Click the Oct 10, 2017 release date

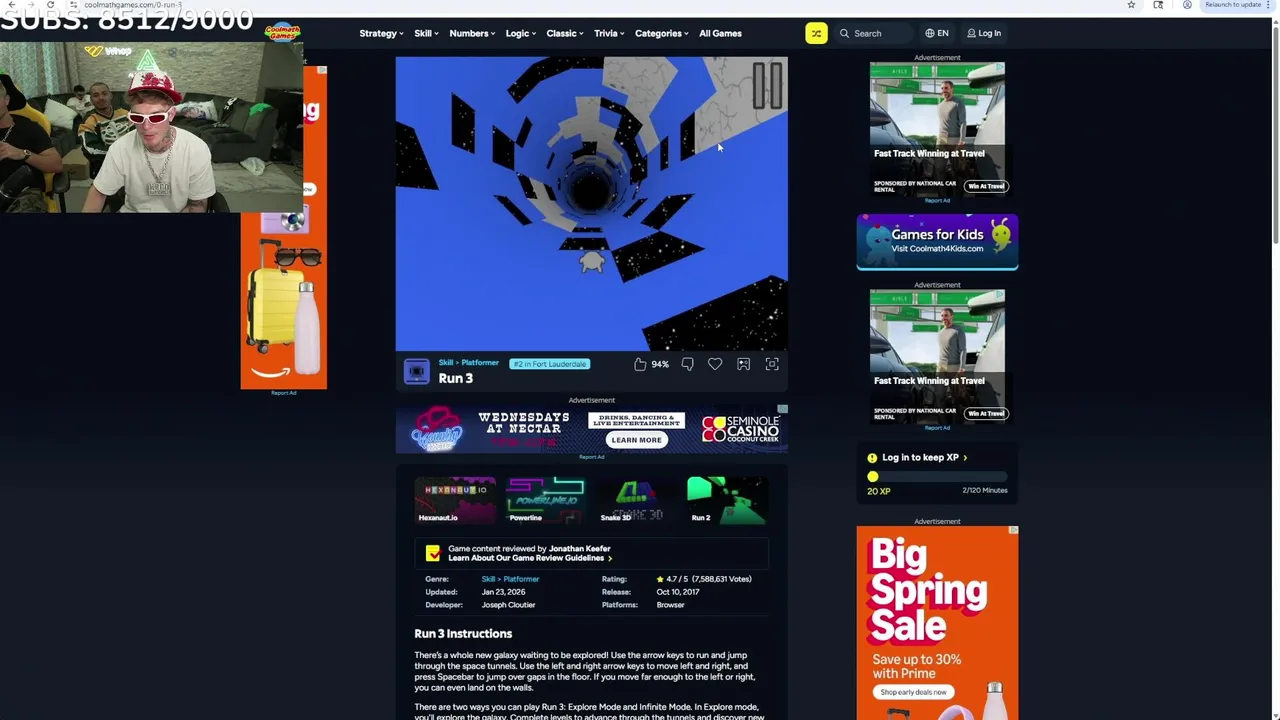[x=678, y=592]
